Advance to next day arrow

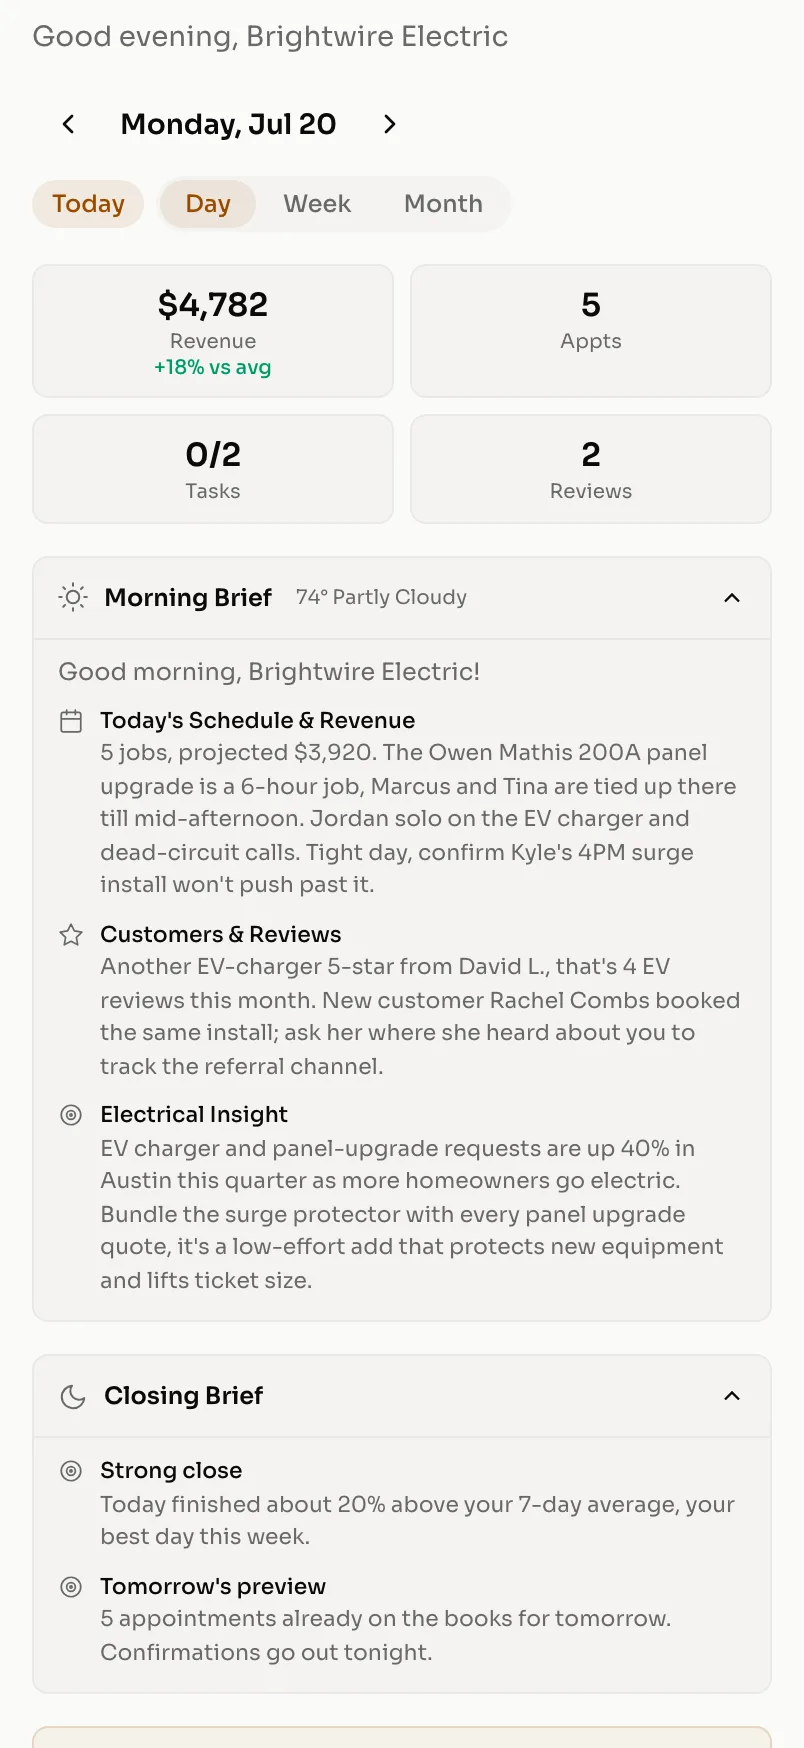pos(390,124)
